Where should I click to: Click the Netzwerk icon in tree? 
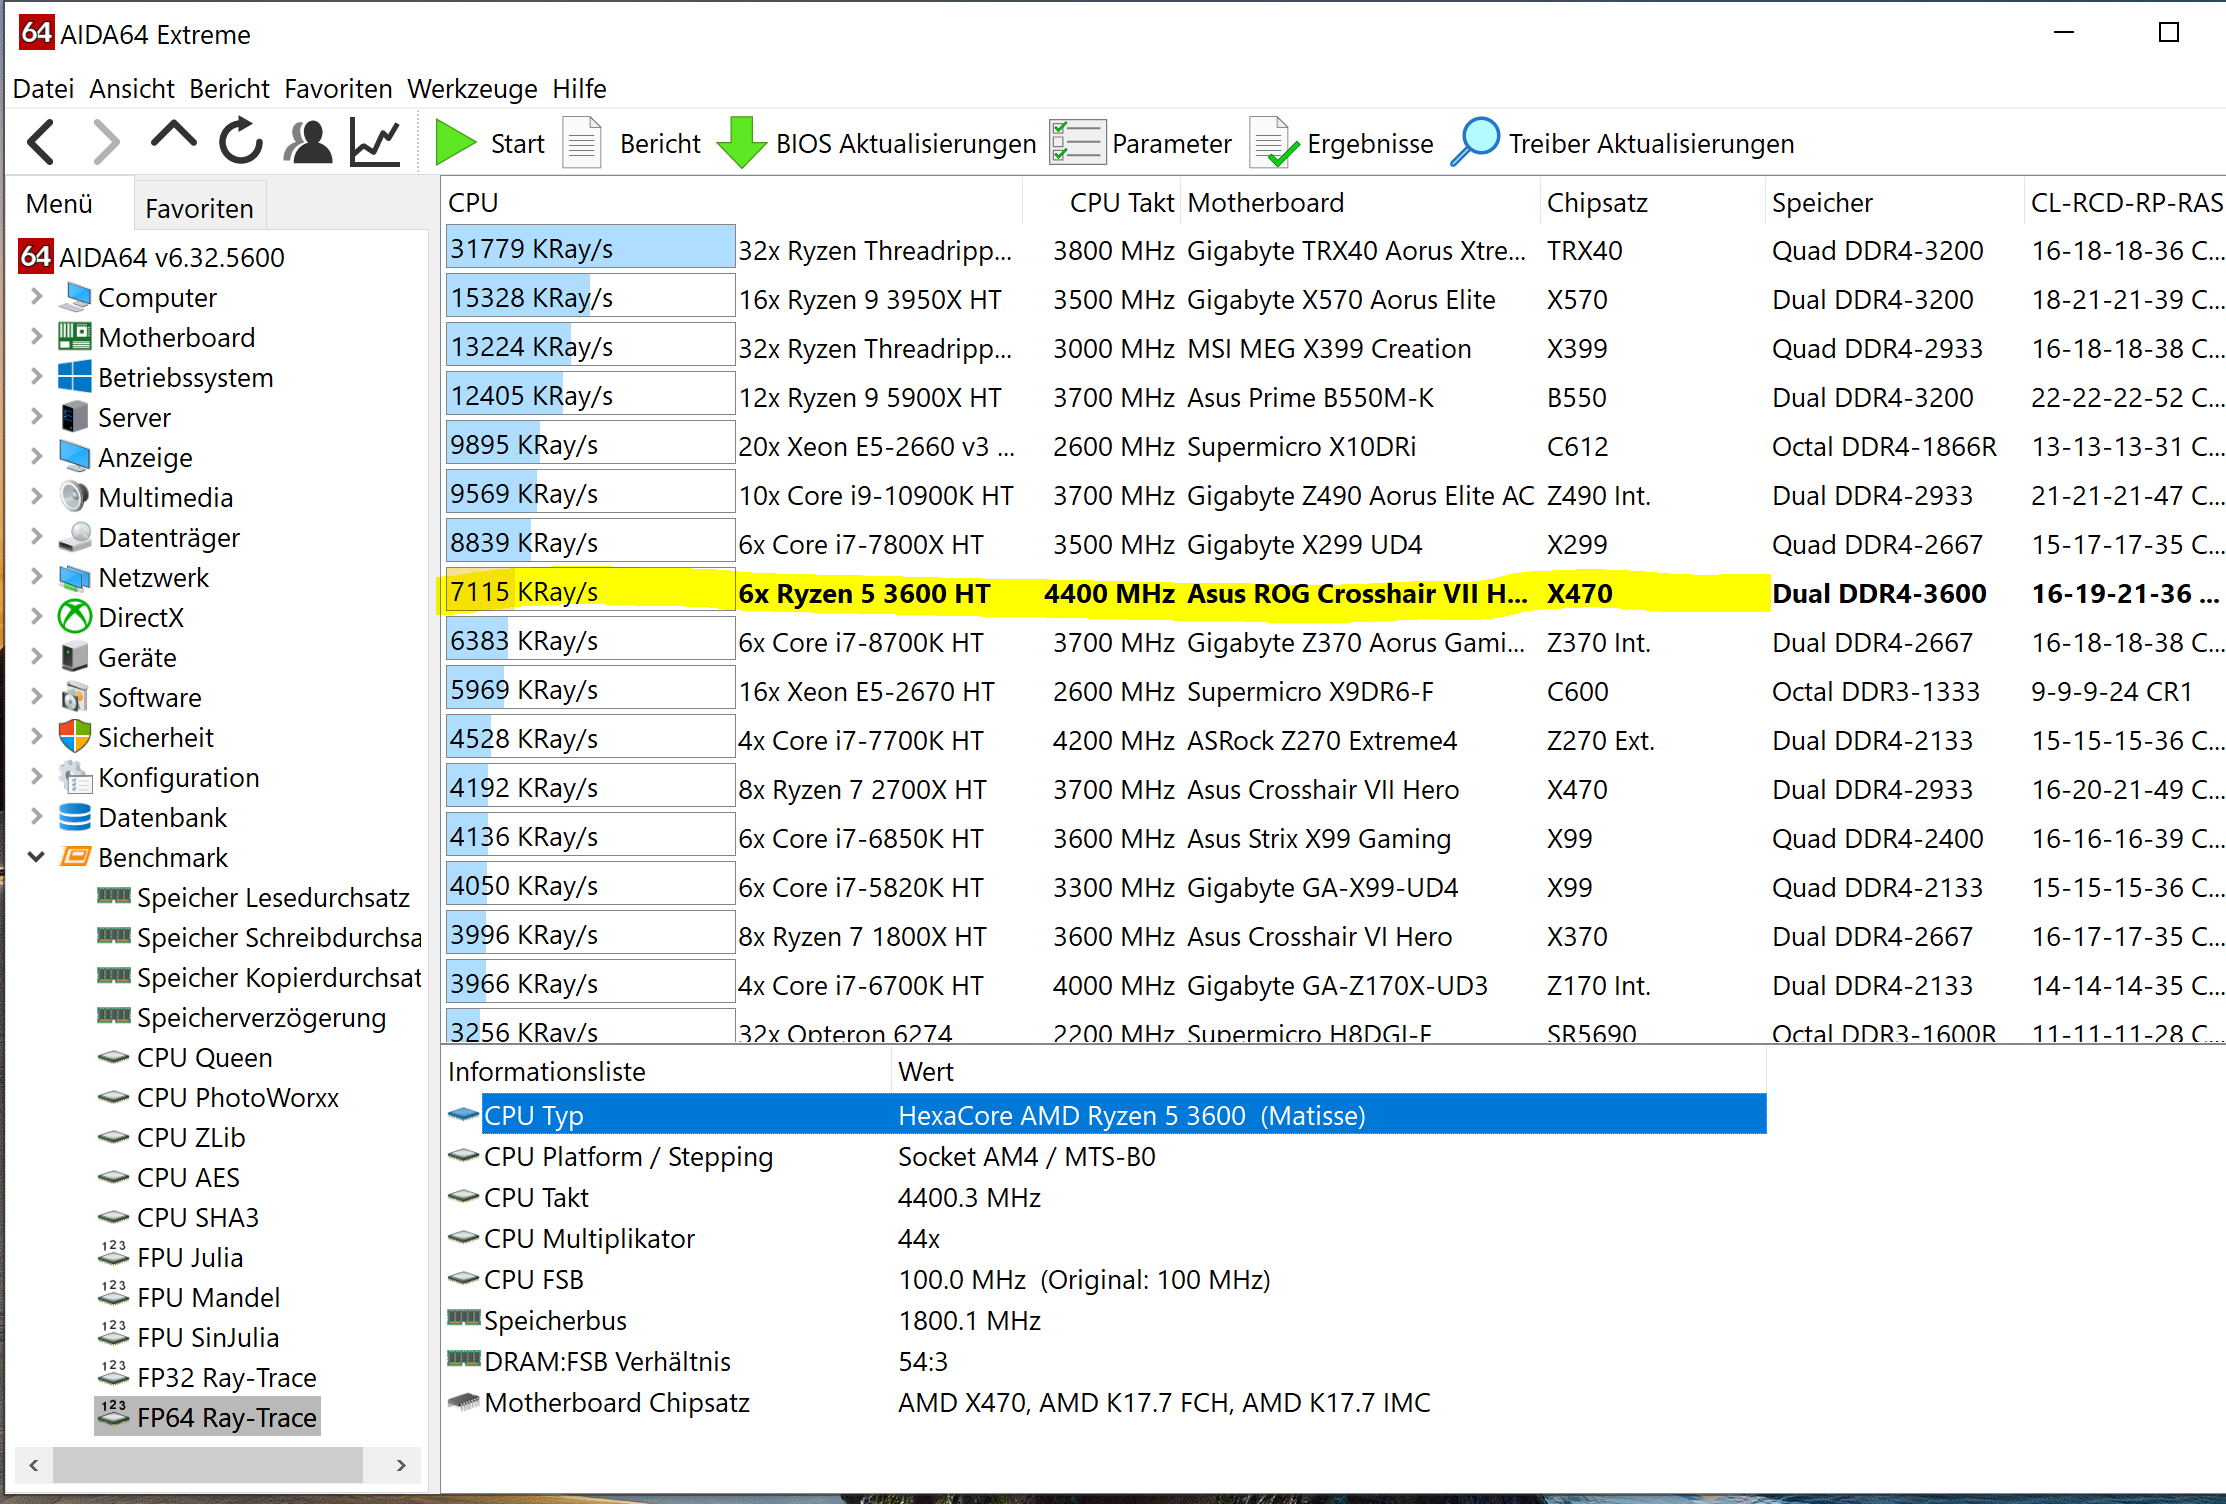(75, 577)
